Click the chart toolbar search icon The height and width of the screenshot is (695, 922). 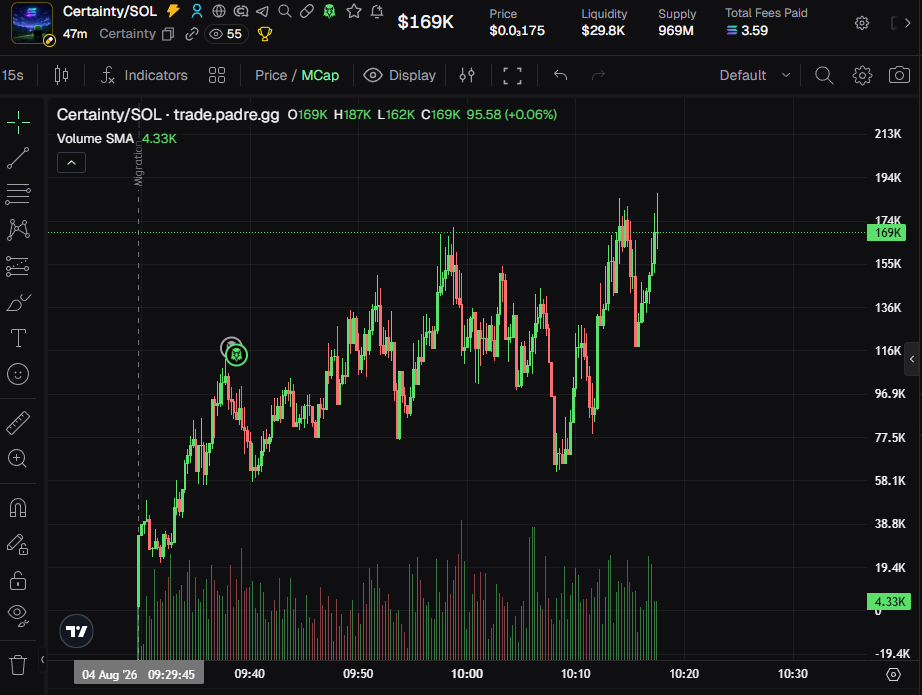824,75
